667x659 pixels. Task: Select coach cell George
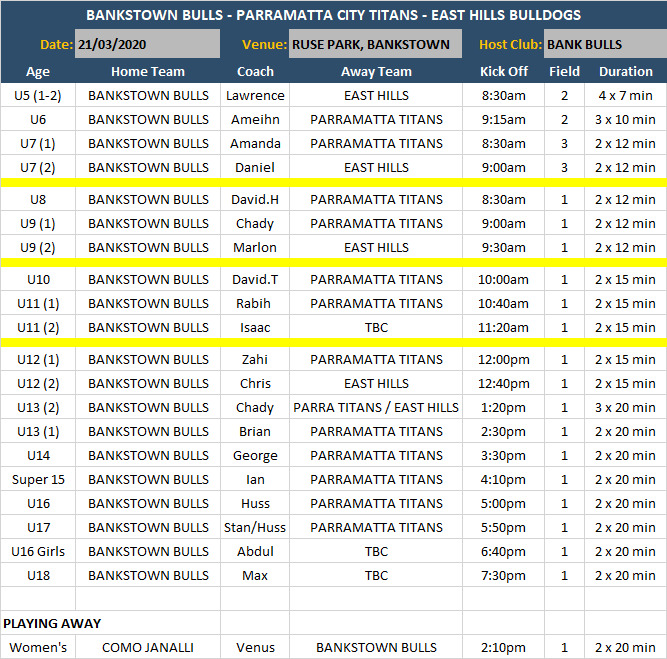click(255, 455)
